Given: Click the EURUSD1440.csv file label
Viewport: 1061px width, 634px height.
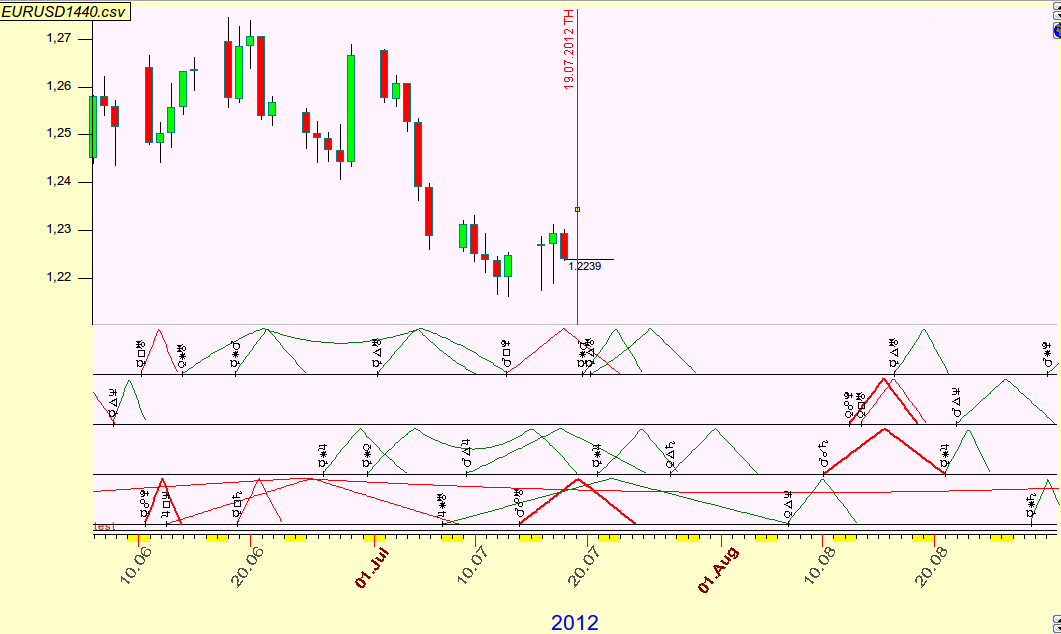Looking at the screenshot, I should pos(65,11).
